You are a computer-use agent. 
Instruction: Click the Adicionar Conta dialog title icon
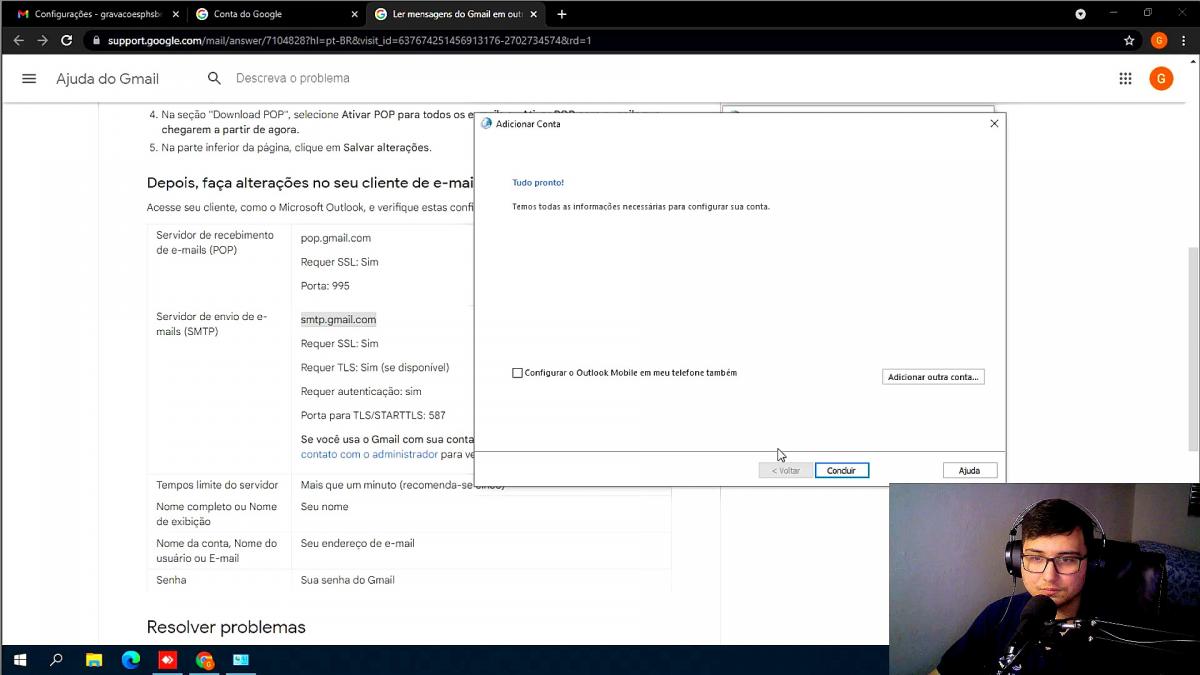point(487,124)
